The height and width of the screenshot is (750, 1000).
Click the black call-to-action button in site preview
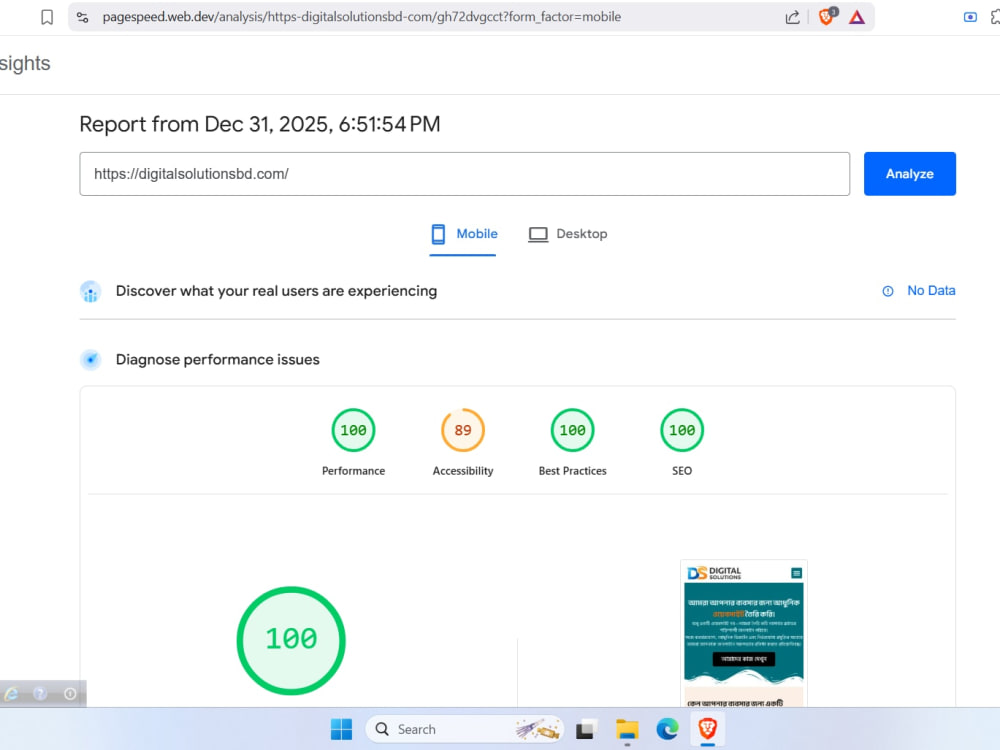tap(744, 659)
